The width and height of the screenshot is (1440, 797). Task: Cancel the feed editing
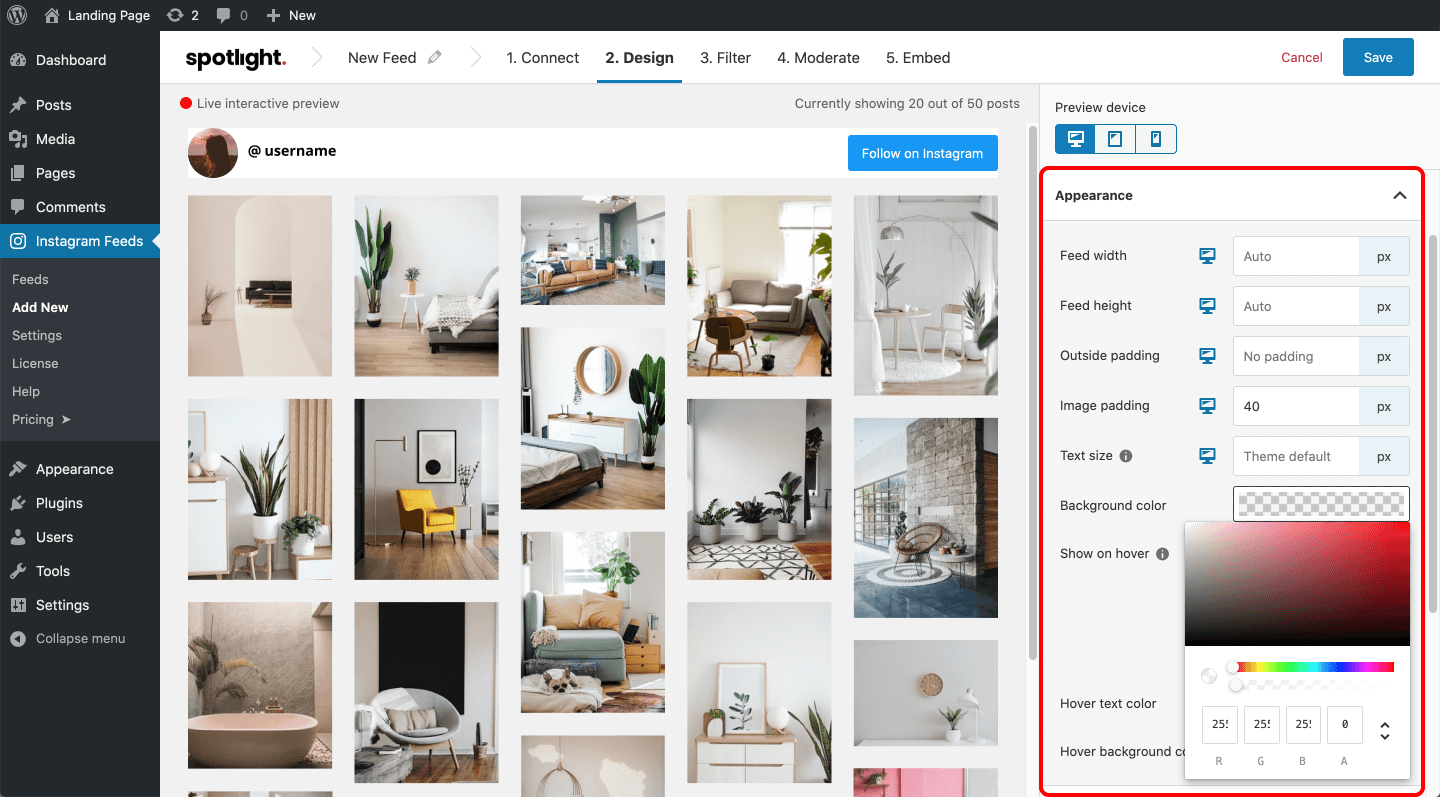[1302, 58]
